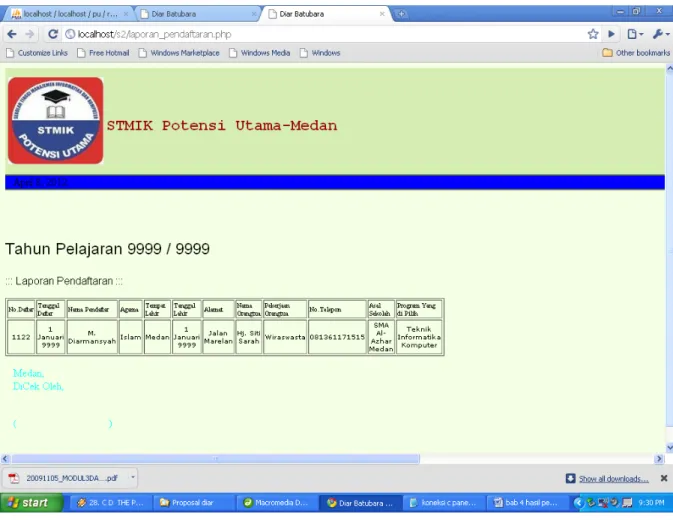Click the Islam cell in table
Screen dimensions: 673x520
(130, 337)
